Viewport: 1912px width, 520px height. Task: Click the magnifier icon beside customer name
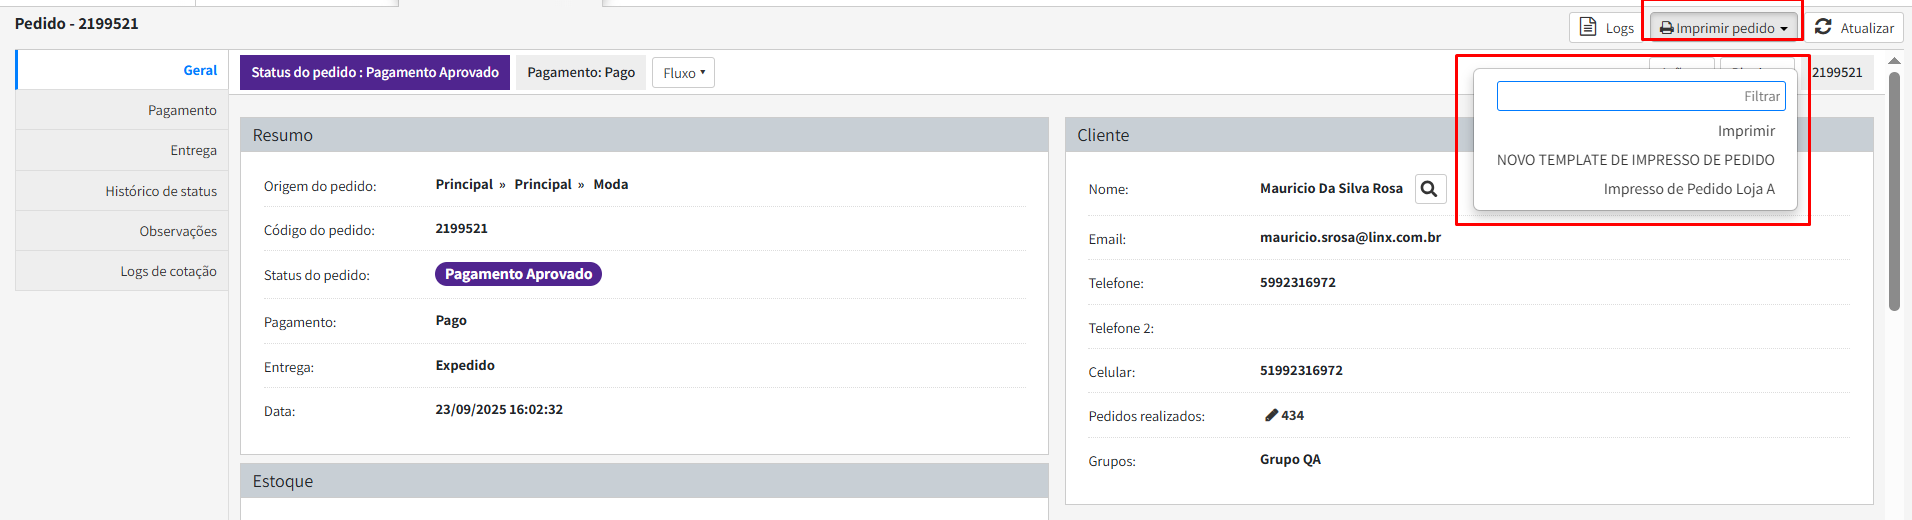point(1430,189)
